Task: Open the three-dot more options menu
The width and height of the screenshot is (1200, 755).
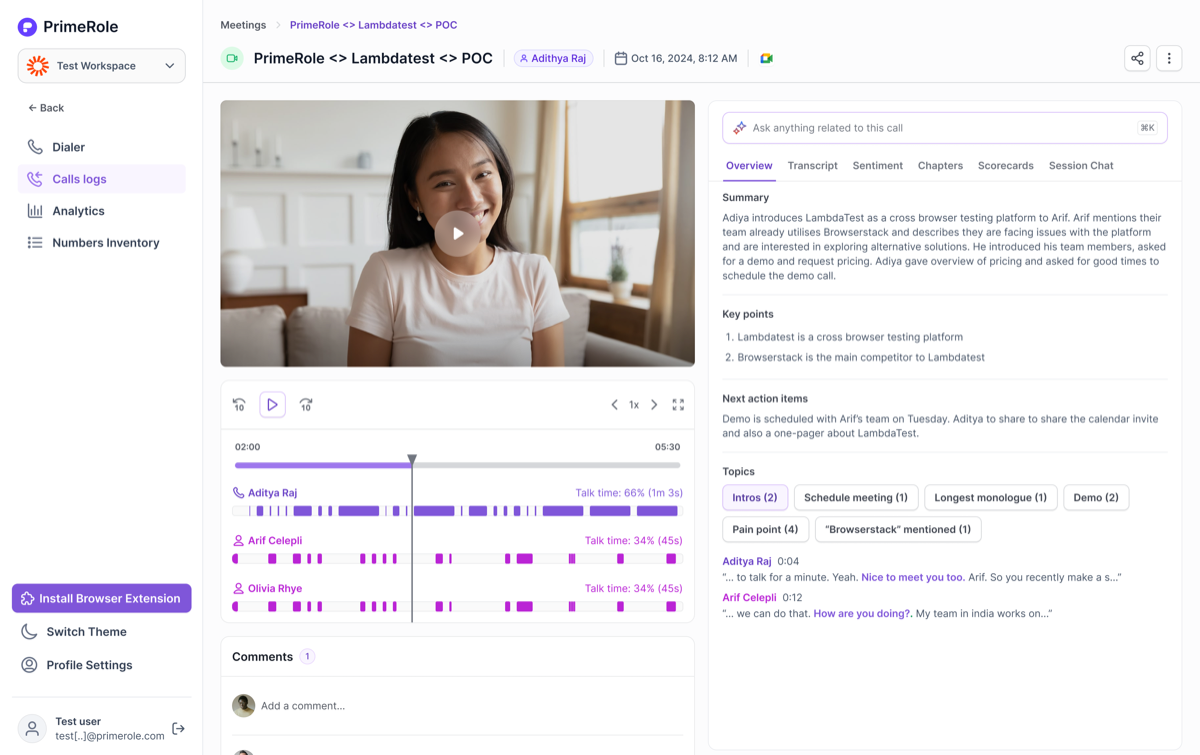Action: (1169, 58)
